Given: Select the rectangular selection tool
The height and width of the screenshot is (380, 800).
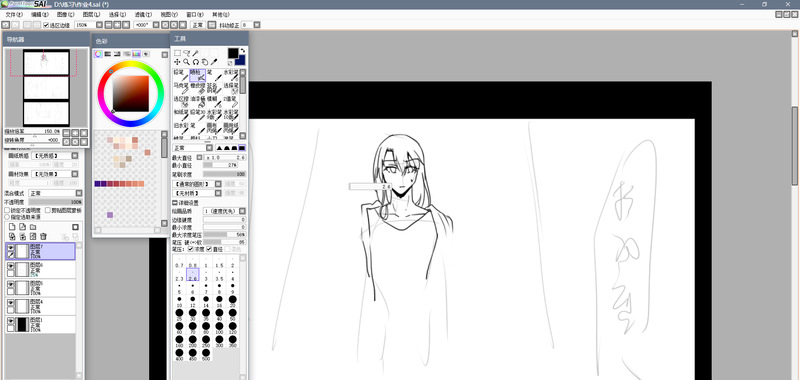Looking at the screenshot, I should [177, 53].
